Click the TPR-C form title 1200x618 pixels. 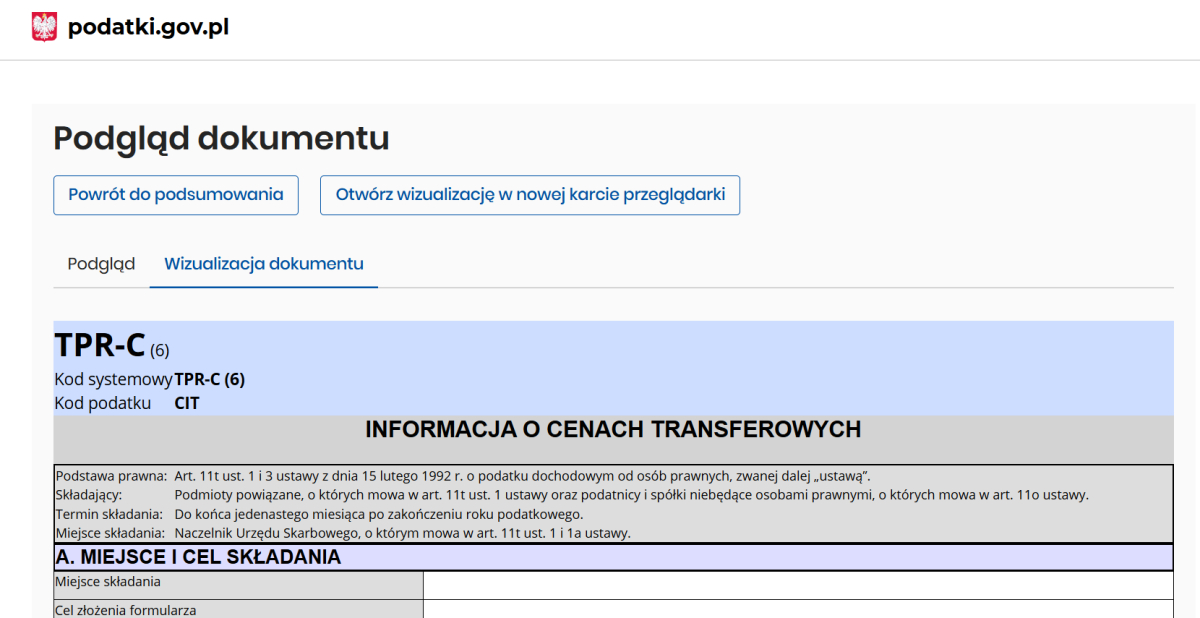click(100, 344)
